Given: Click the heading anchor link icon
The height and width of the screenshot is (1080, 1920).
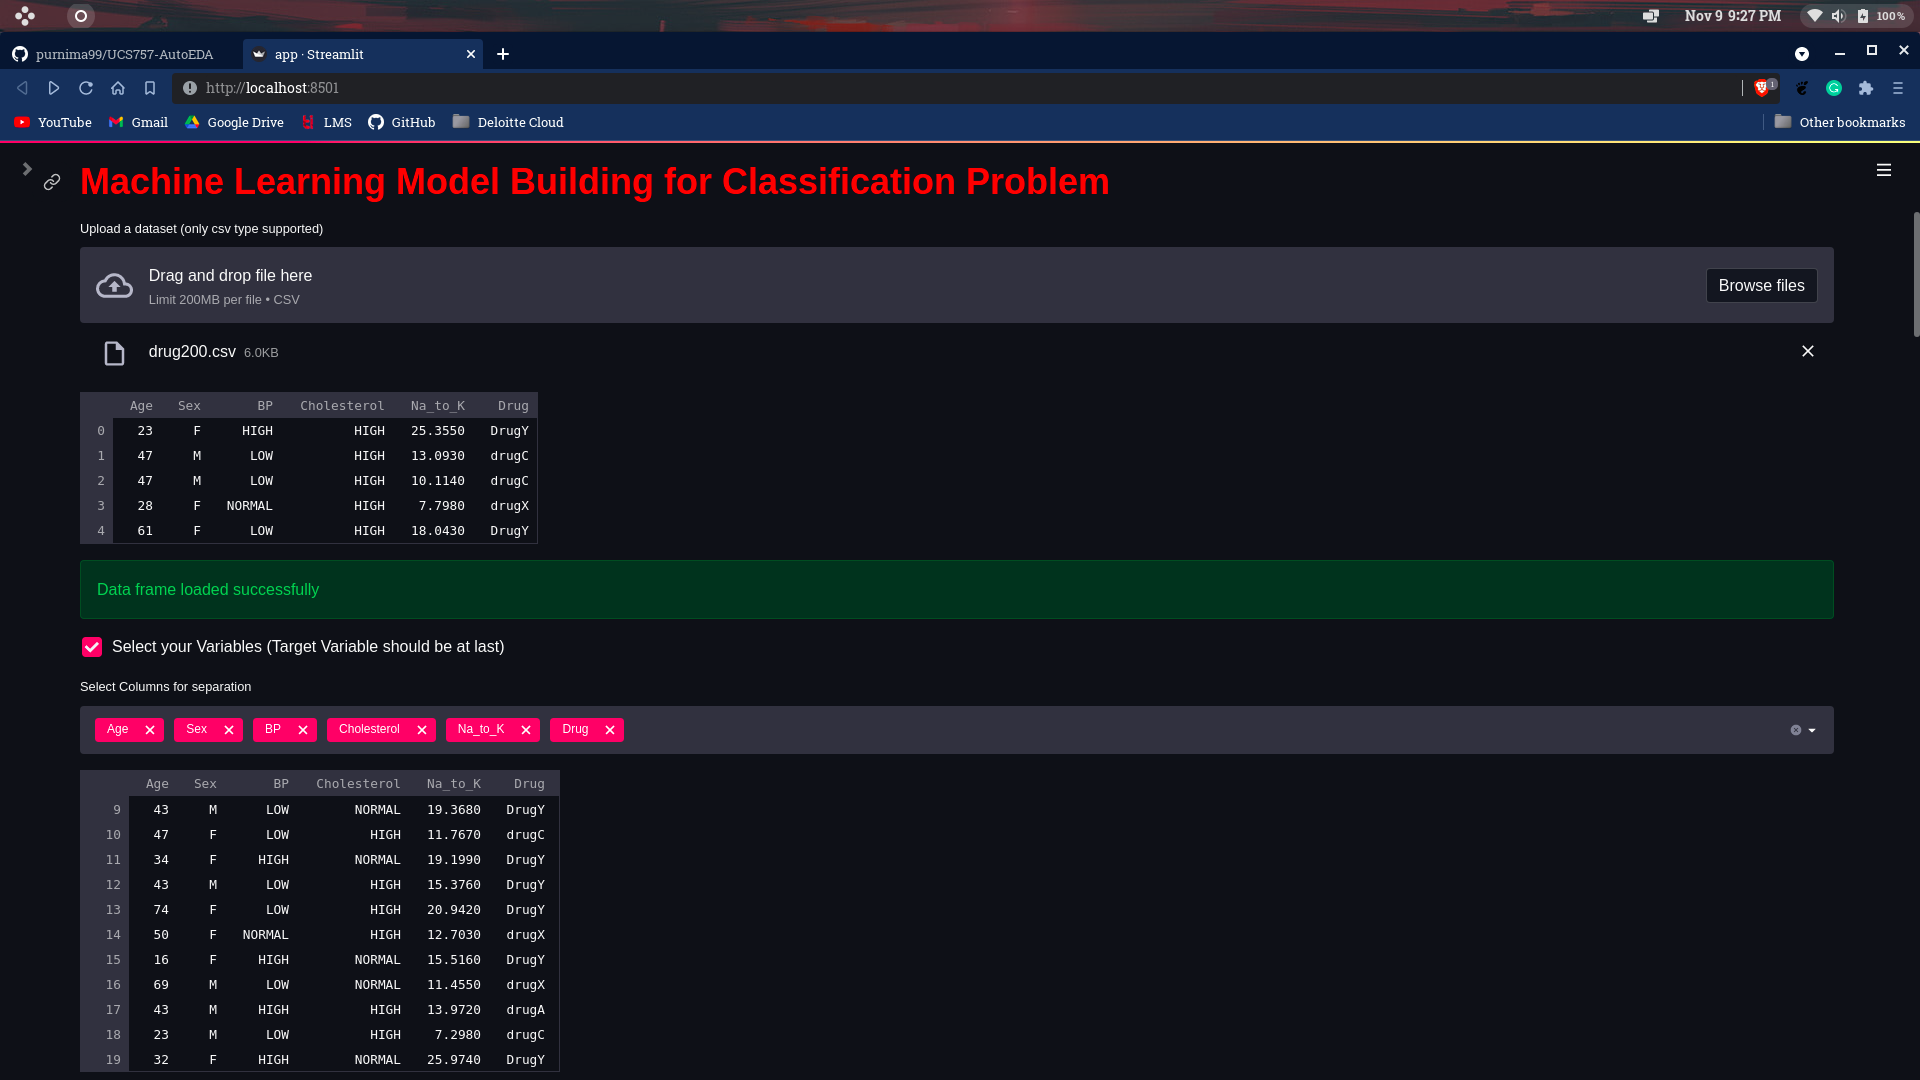Looking at the screenshot, I should coord(52,182).
